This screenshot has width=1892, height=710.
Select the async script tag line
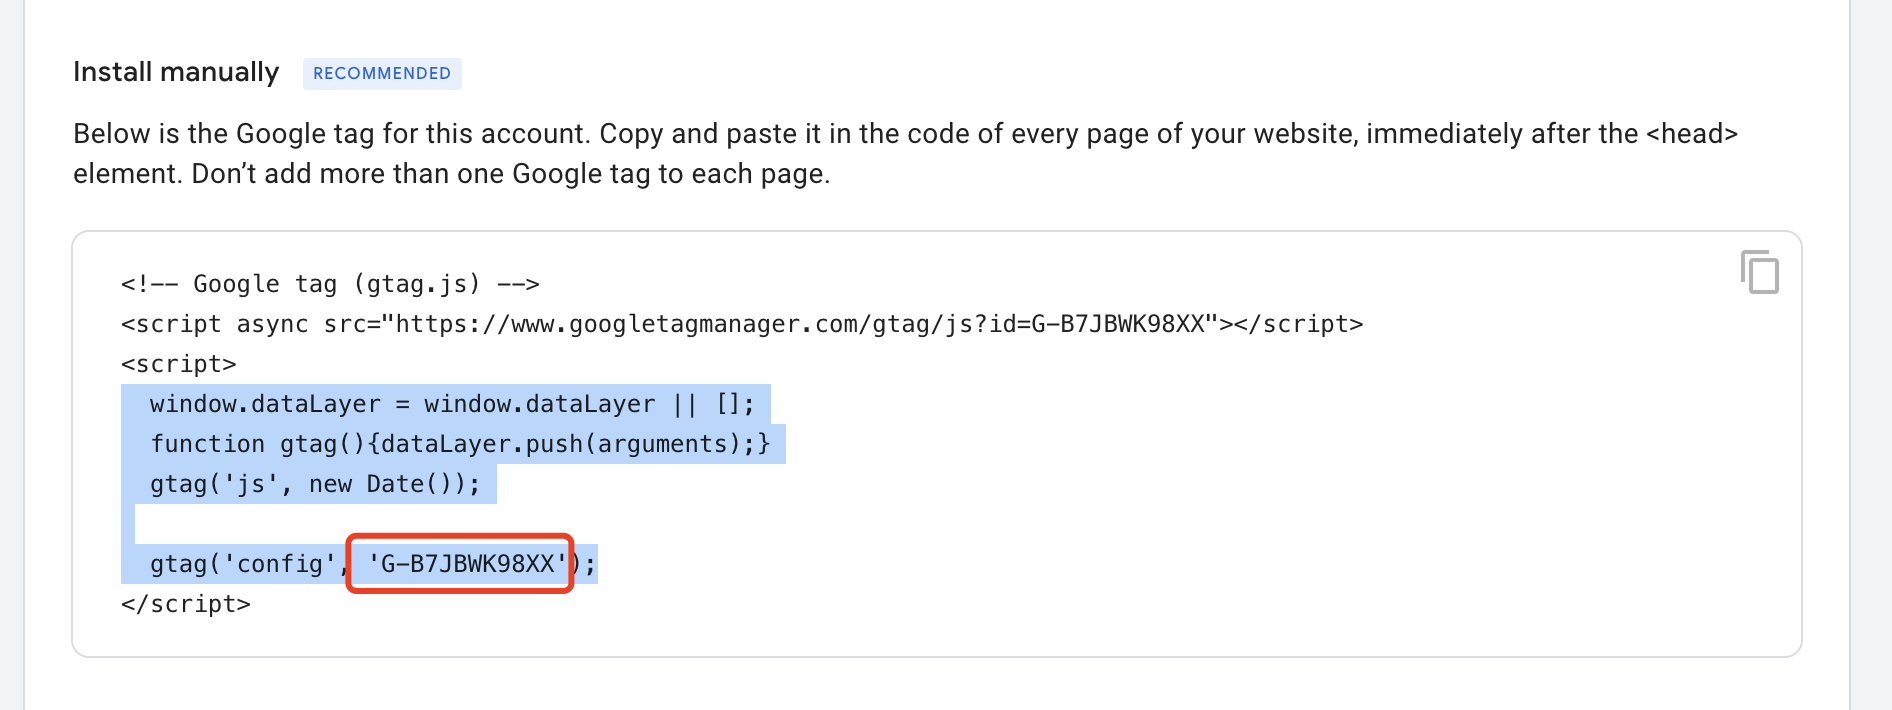point(742,323)
